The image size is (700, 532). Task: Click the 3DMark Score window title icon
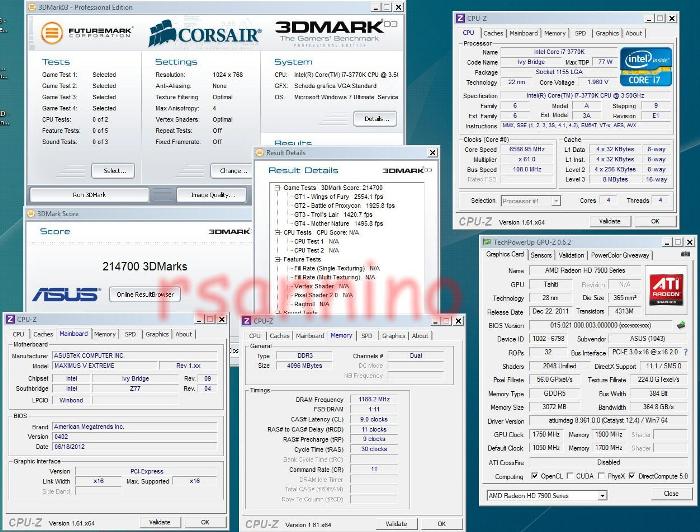31,213
